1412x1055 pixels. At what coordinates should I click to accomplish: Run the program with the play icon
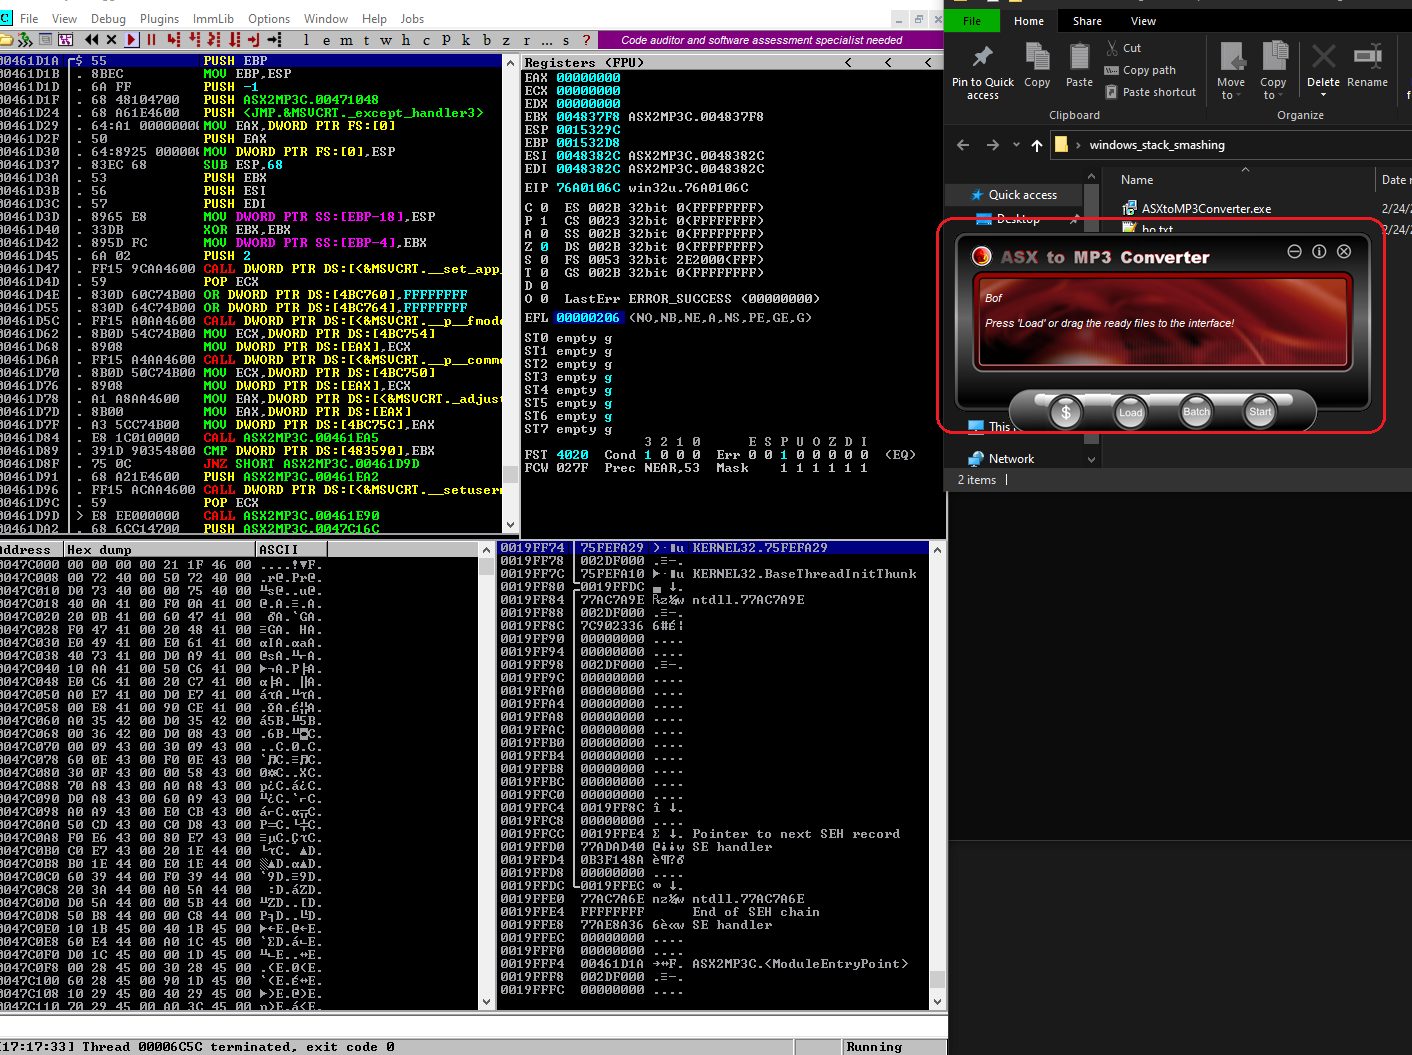(x=132, y=40)
